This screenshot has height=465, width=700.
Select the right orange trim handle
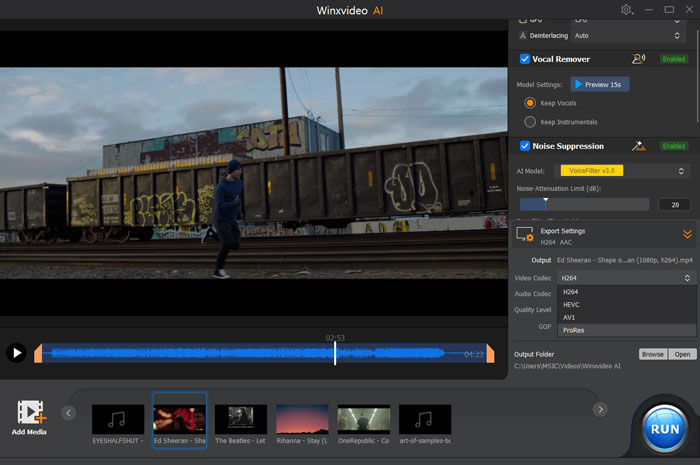click(x=490, y=353)
